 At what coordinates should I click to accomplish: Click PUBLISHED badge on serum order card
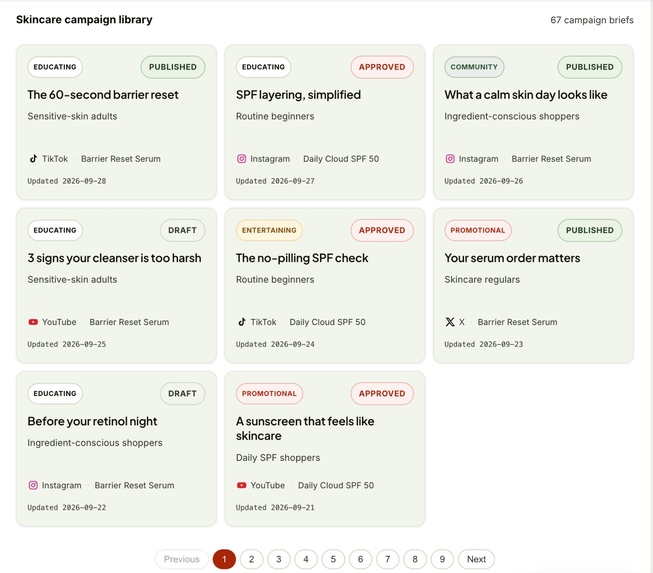pyautogui.click(x=590, y=230)
